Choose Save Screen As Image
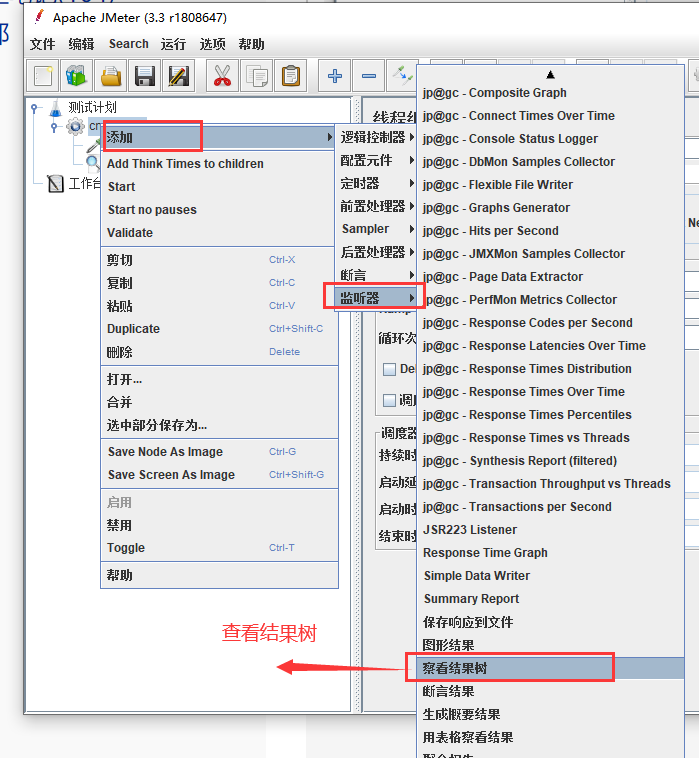The height and width of the screenshot is (758, 699). click(x=219, y=475)
